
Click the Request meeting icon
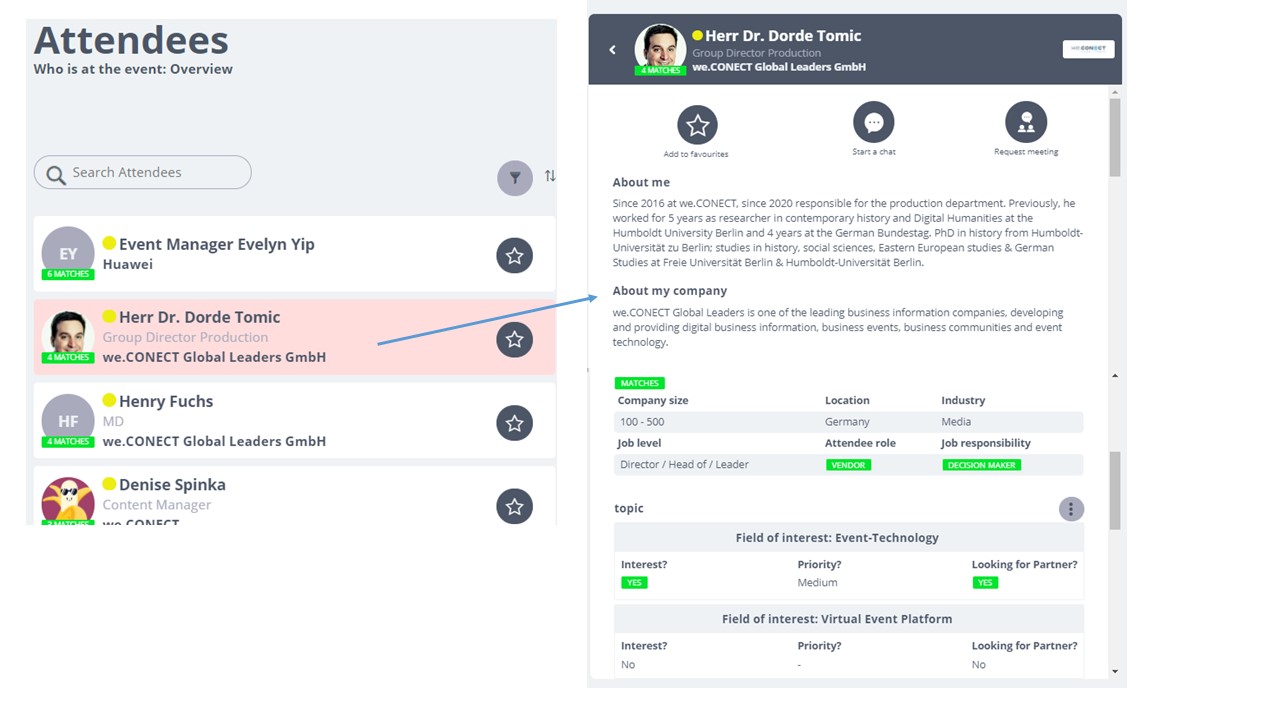point(1026,122)
